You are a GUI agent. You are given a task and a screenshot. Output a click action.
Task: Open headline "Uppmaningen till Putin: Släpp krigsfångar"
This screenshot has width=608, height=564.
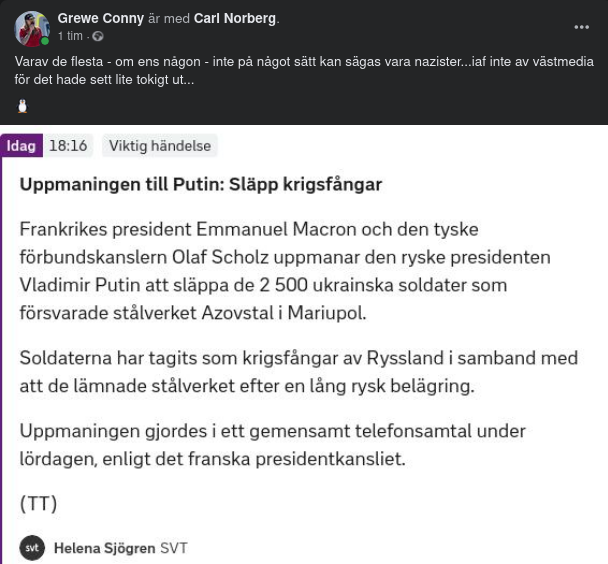tap(200, 185)
